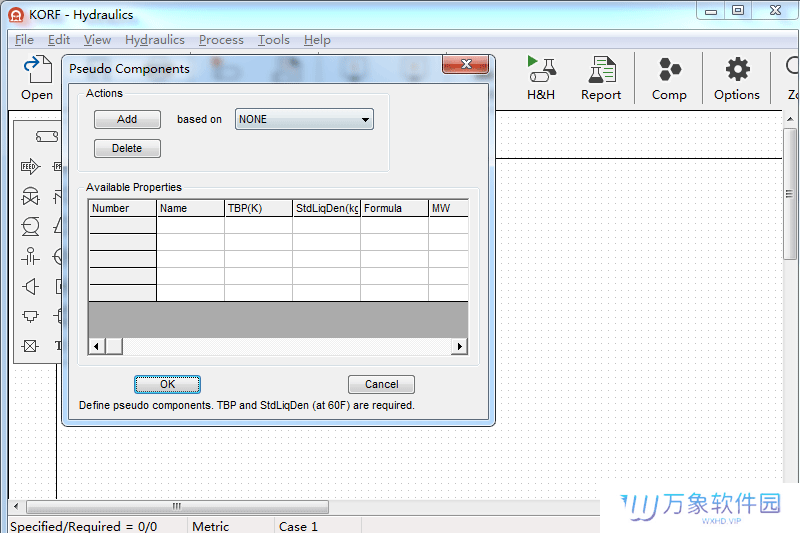The width and height of the screenshot is (800, 533).
Task: Select the trapezoid expander element
Action: tap(30, 286)
